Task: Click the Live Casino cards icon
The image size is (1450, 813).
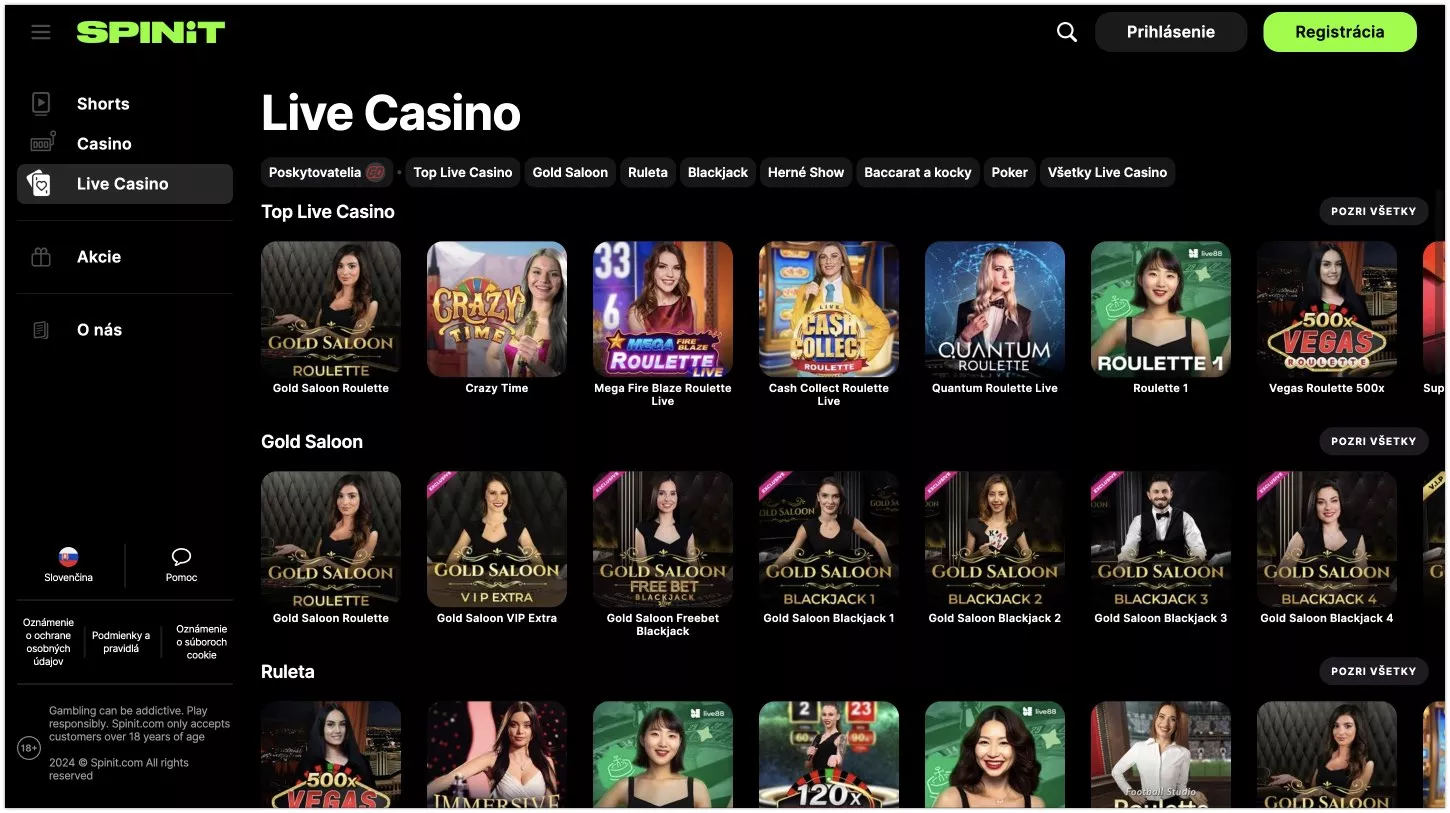Action: click(40, 184)
